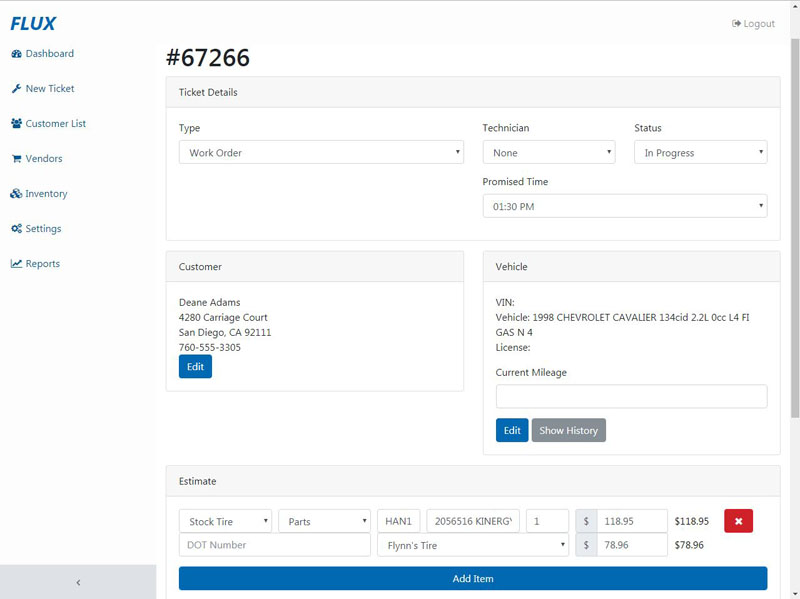Delete estimate line with red X button

[x=738, y=521]
